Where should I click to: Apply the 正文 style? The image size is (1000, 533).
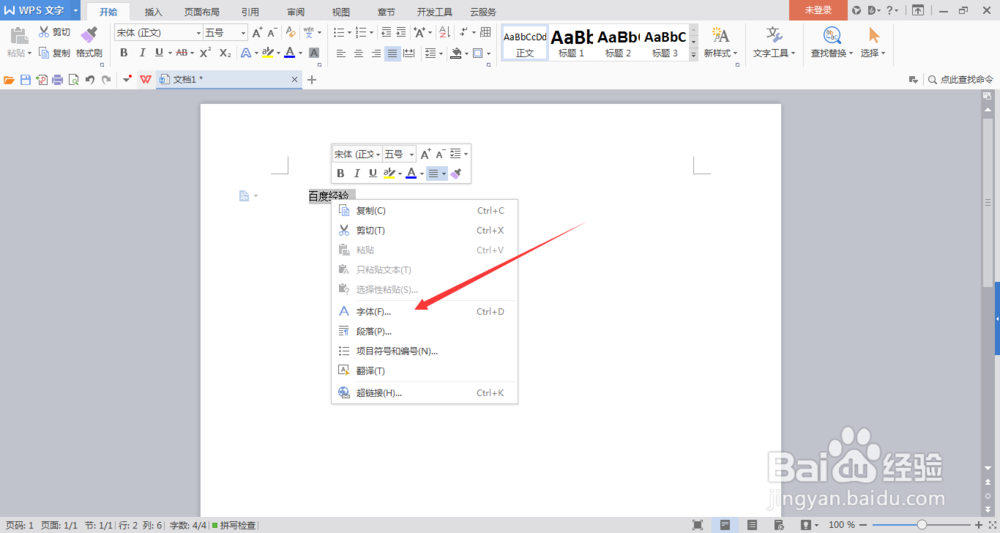[x=525, y=43]
